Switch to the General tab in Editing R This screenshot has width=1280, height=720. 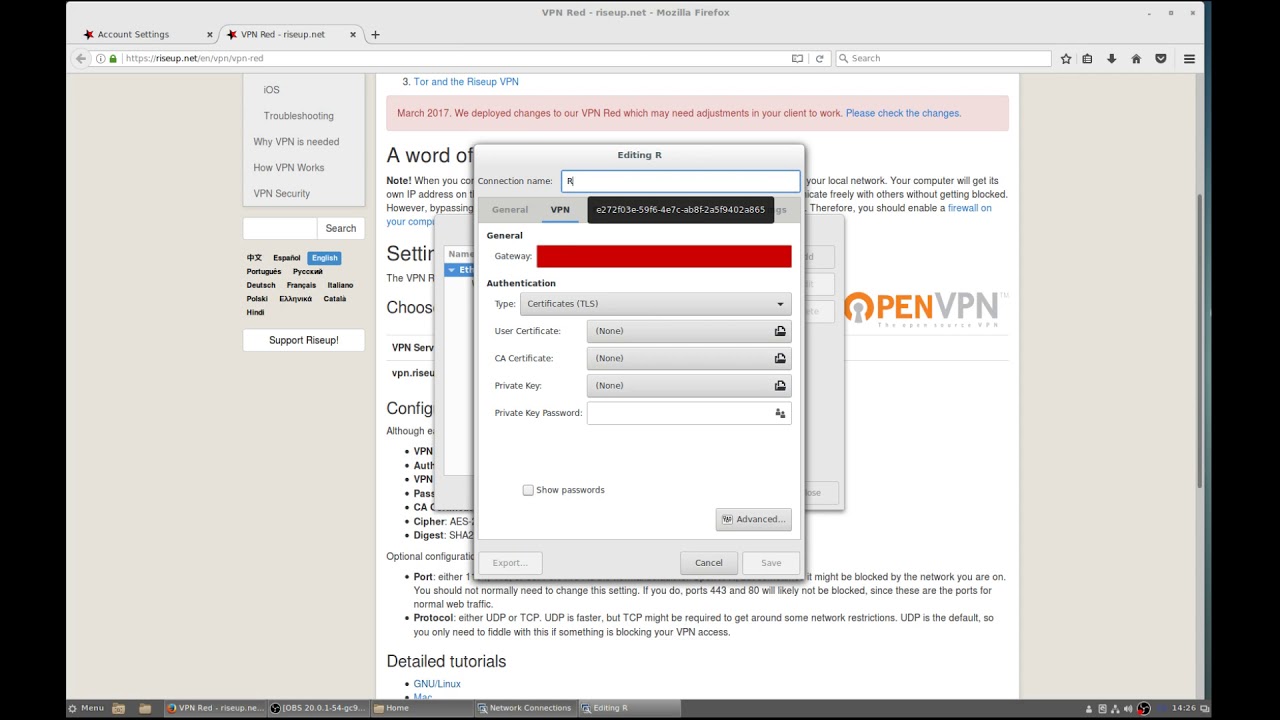pos(510,210)
